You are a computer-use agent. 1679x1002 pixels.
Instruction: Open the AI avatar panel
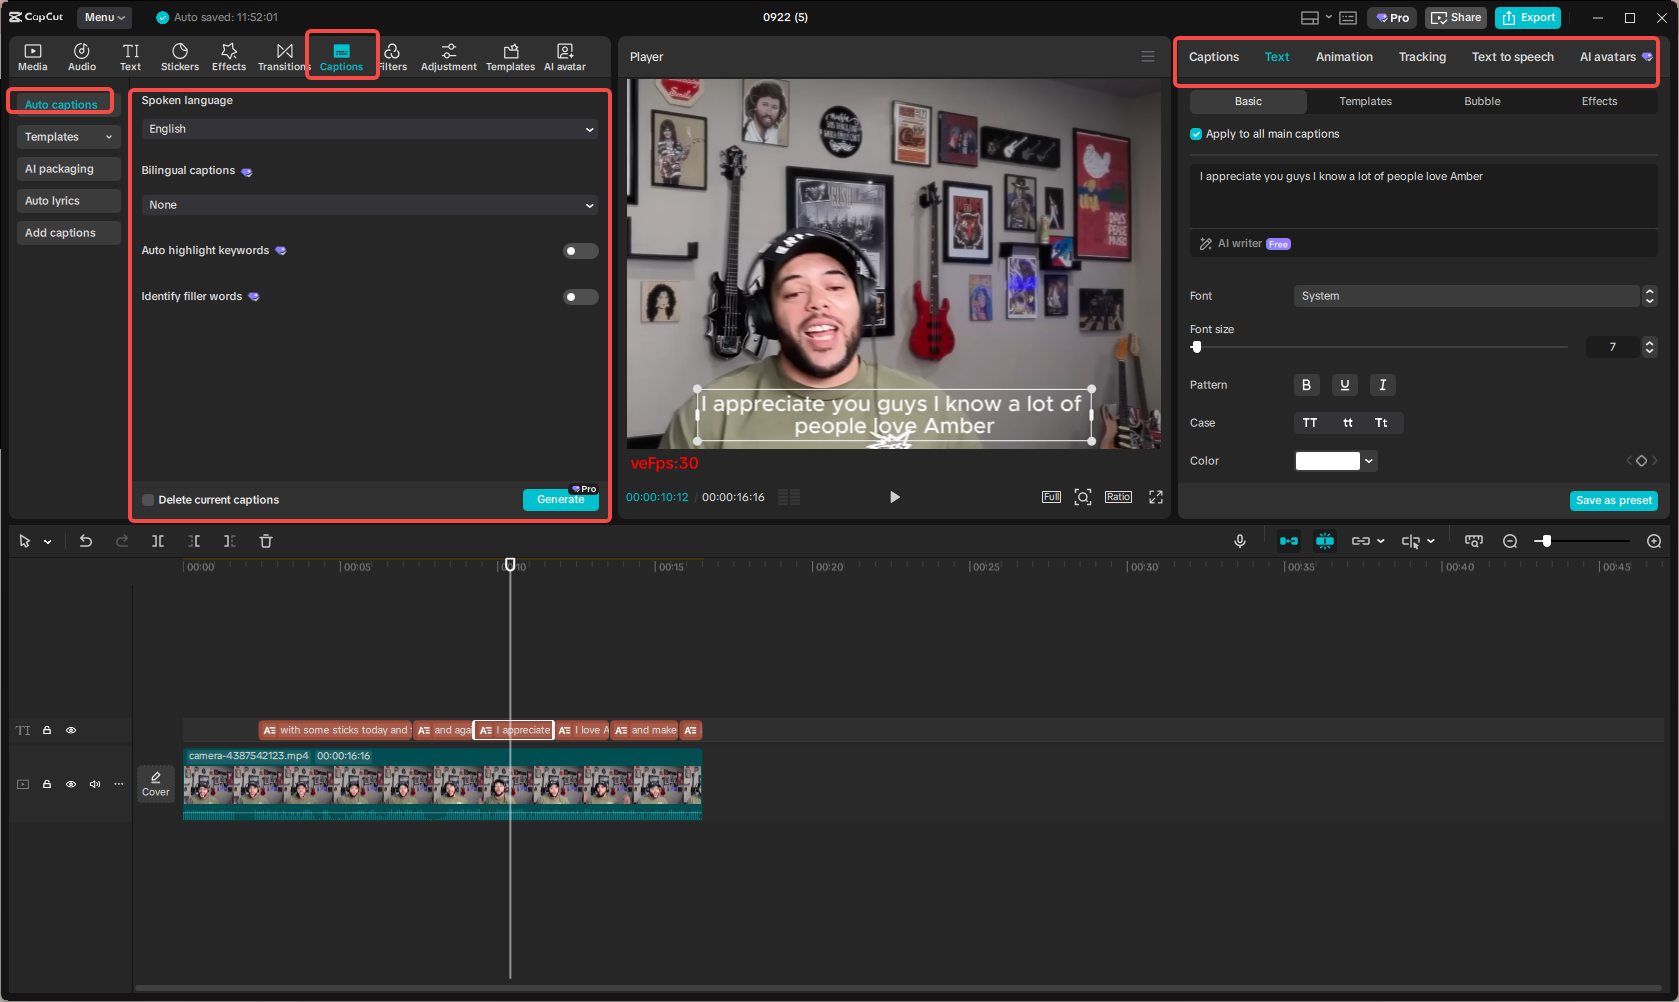[x=565, y=55]
